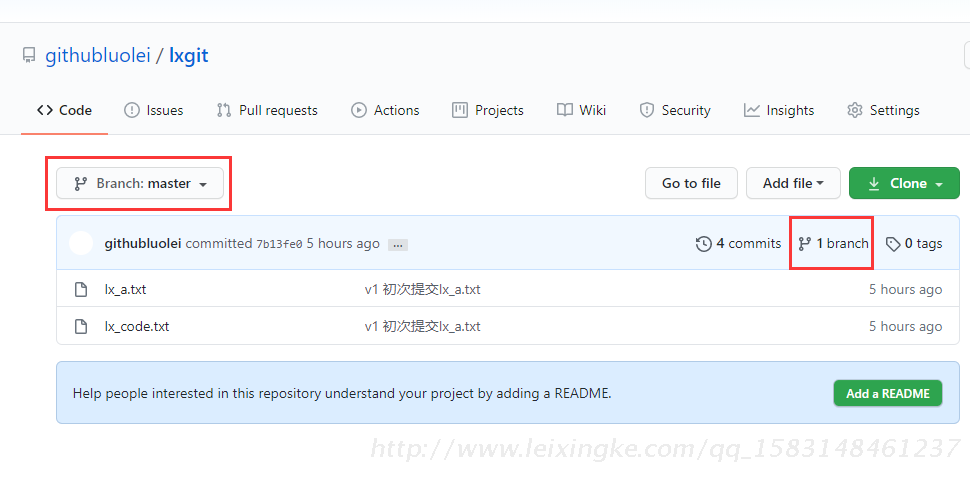The height and width of the screenshot is (477, 970).
Task: Click the committer avatar circle
Action: point(81,243)
